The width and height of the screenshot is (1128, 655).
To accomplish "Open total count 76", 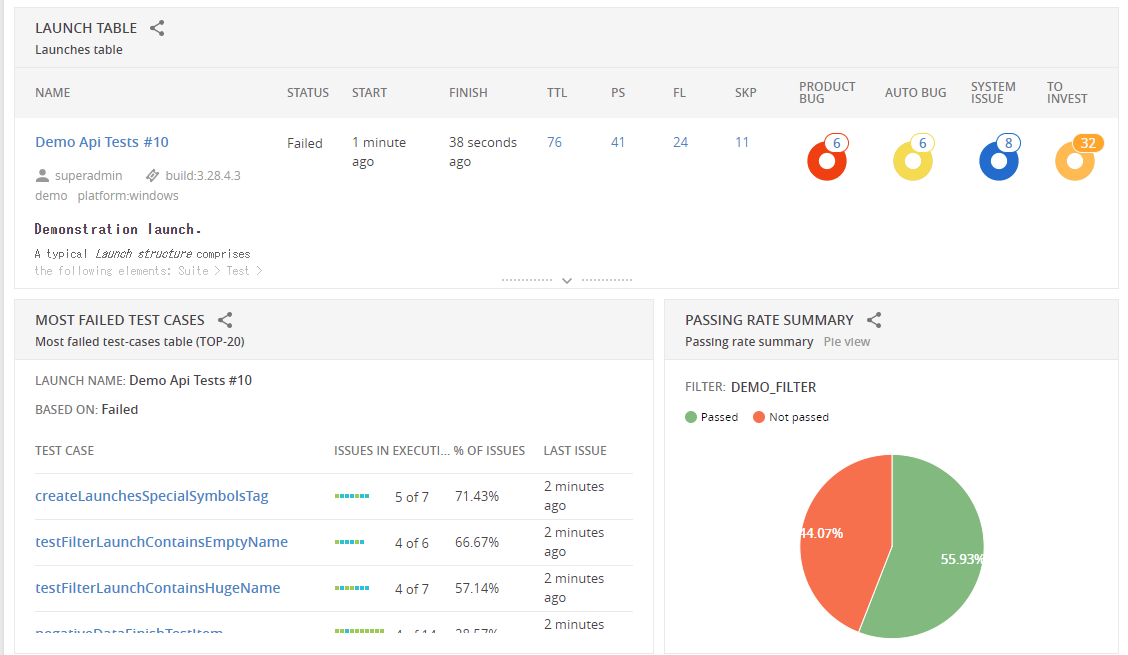I will point(554,142).
